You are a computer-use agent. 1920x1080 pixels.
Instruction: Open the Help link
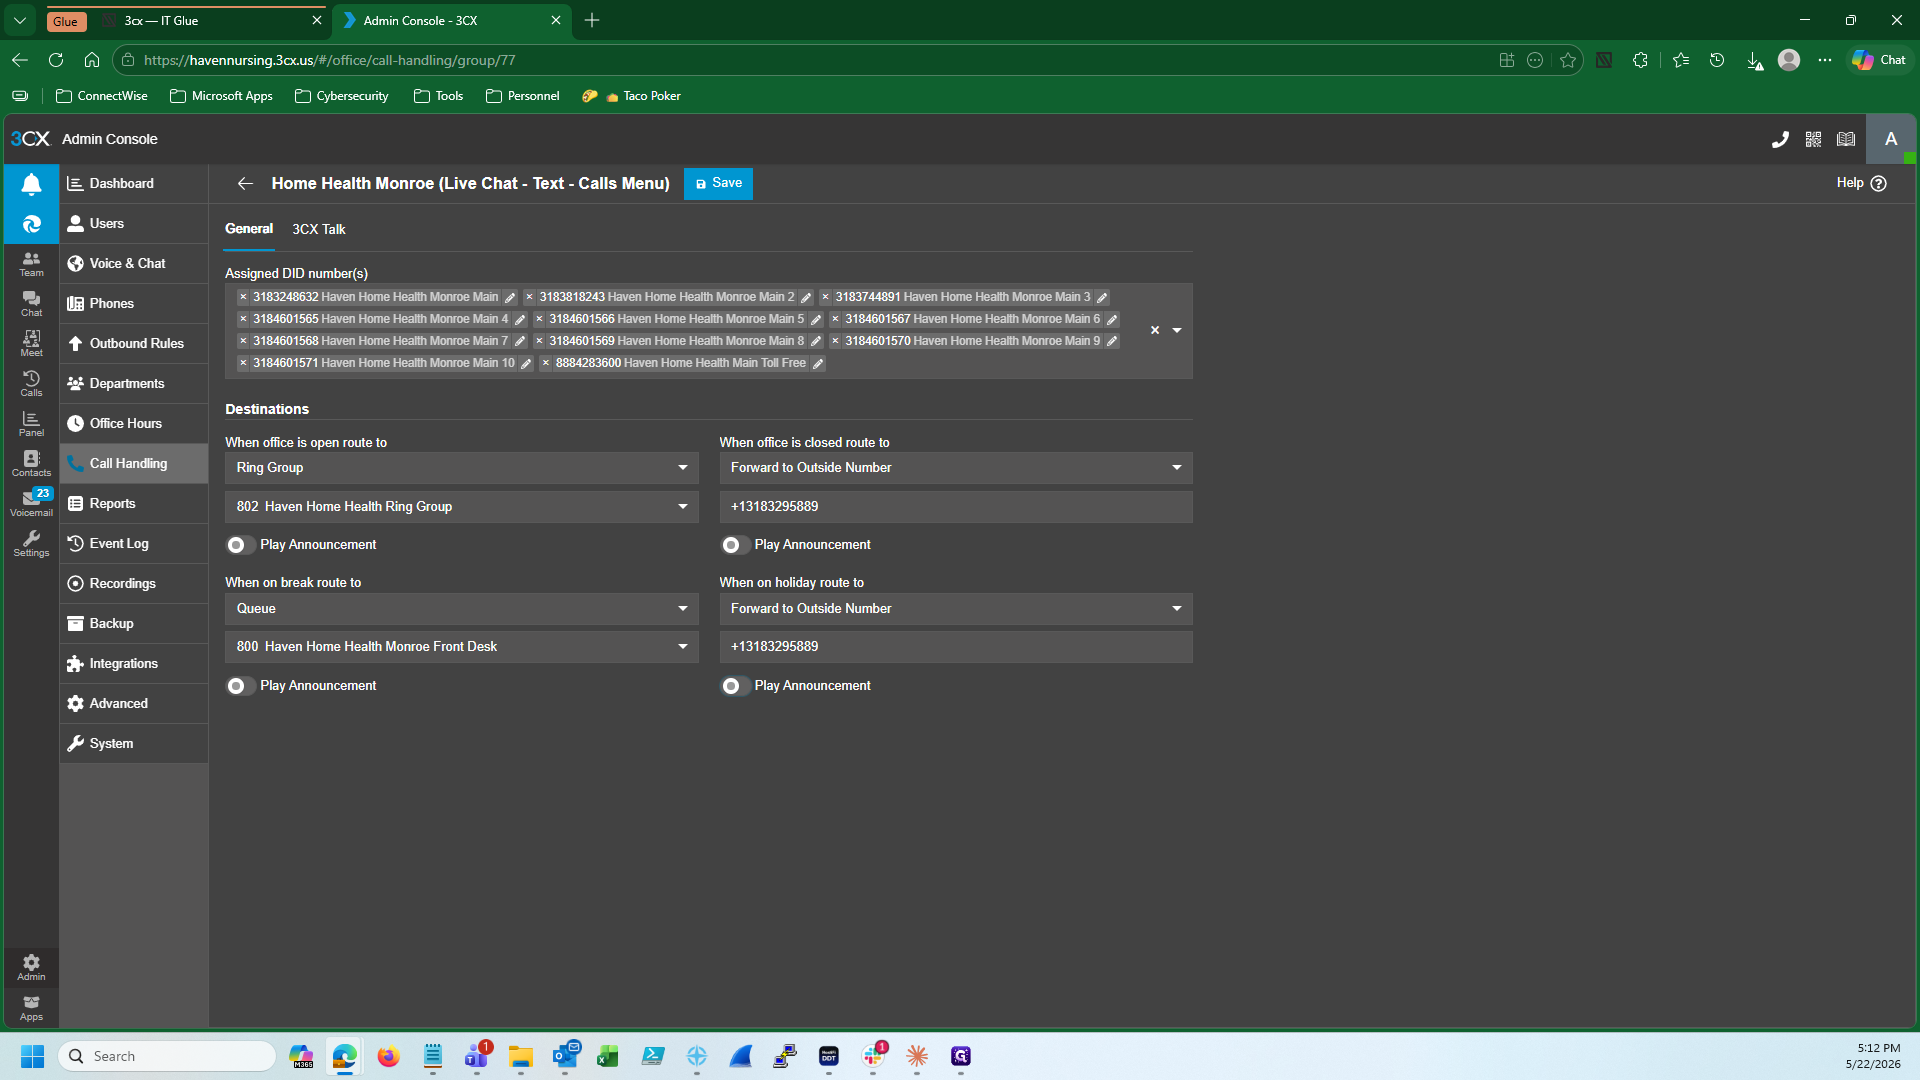(x=1861, y=183)
